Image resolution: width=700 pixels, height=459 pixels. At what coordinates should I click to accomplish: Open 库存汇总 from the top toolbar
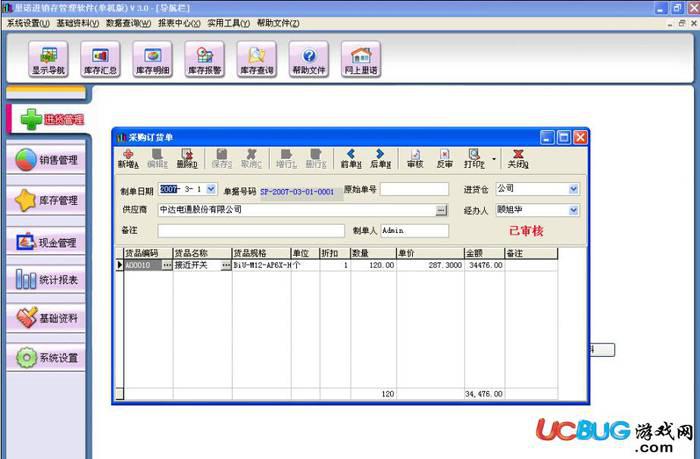point(100,59)
